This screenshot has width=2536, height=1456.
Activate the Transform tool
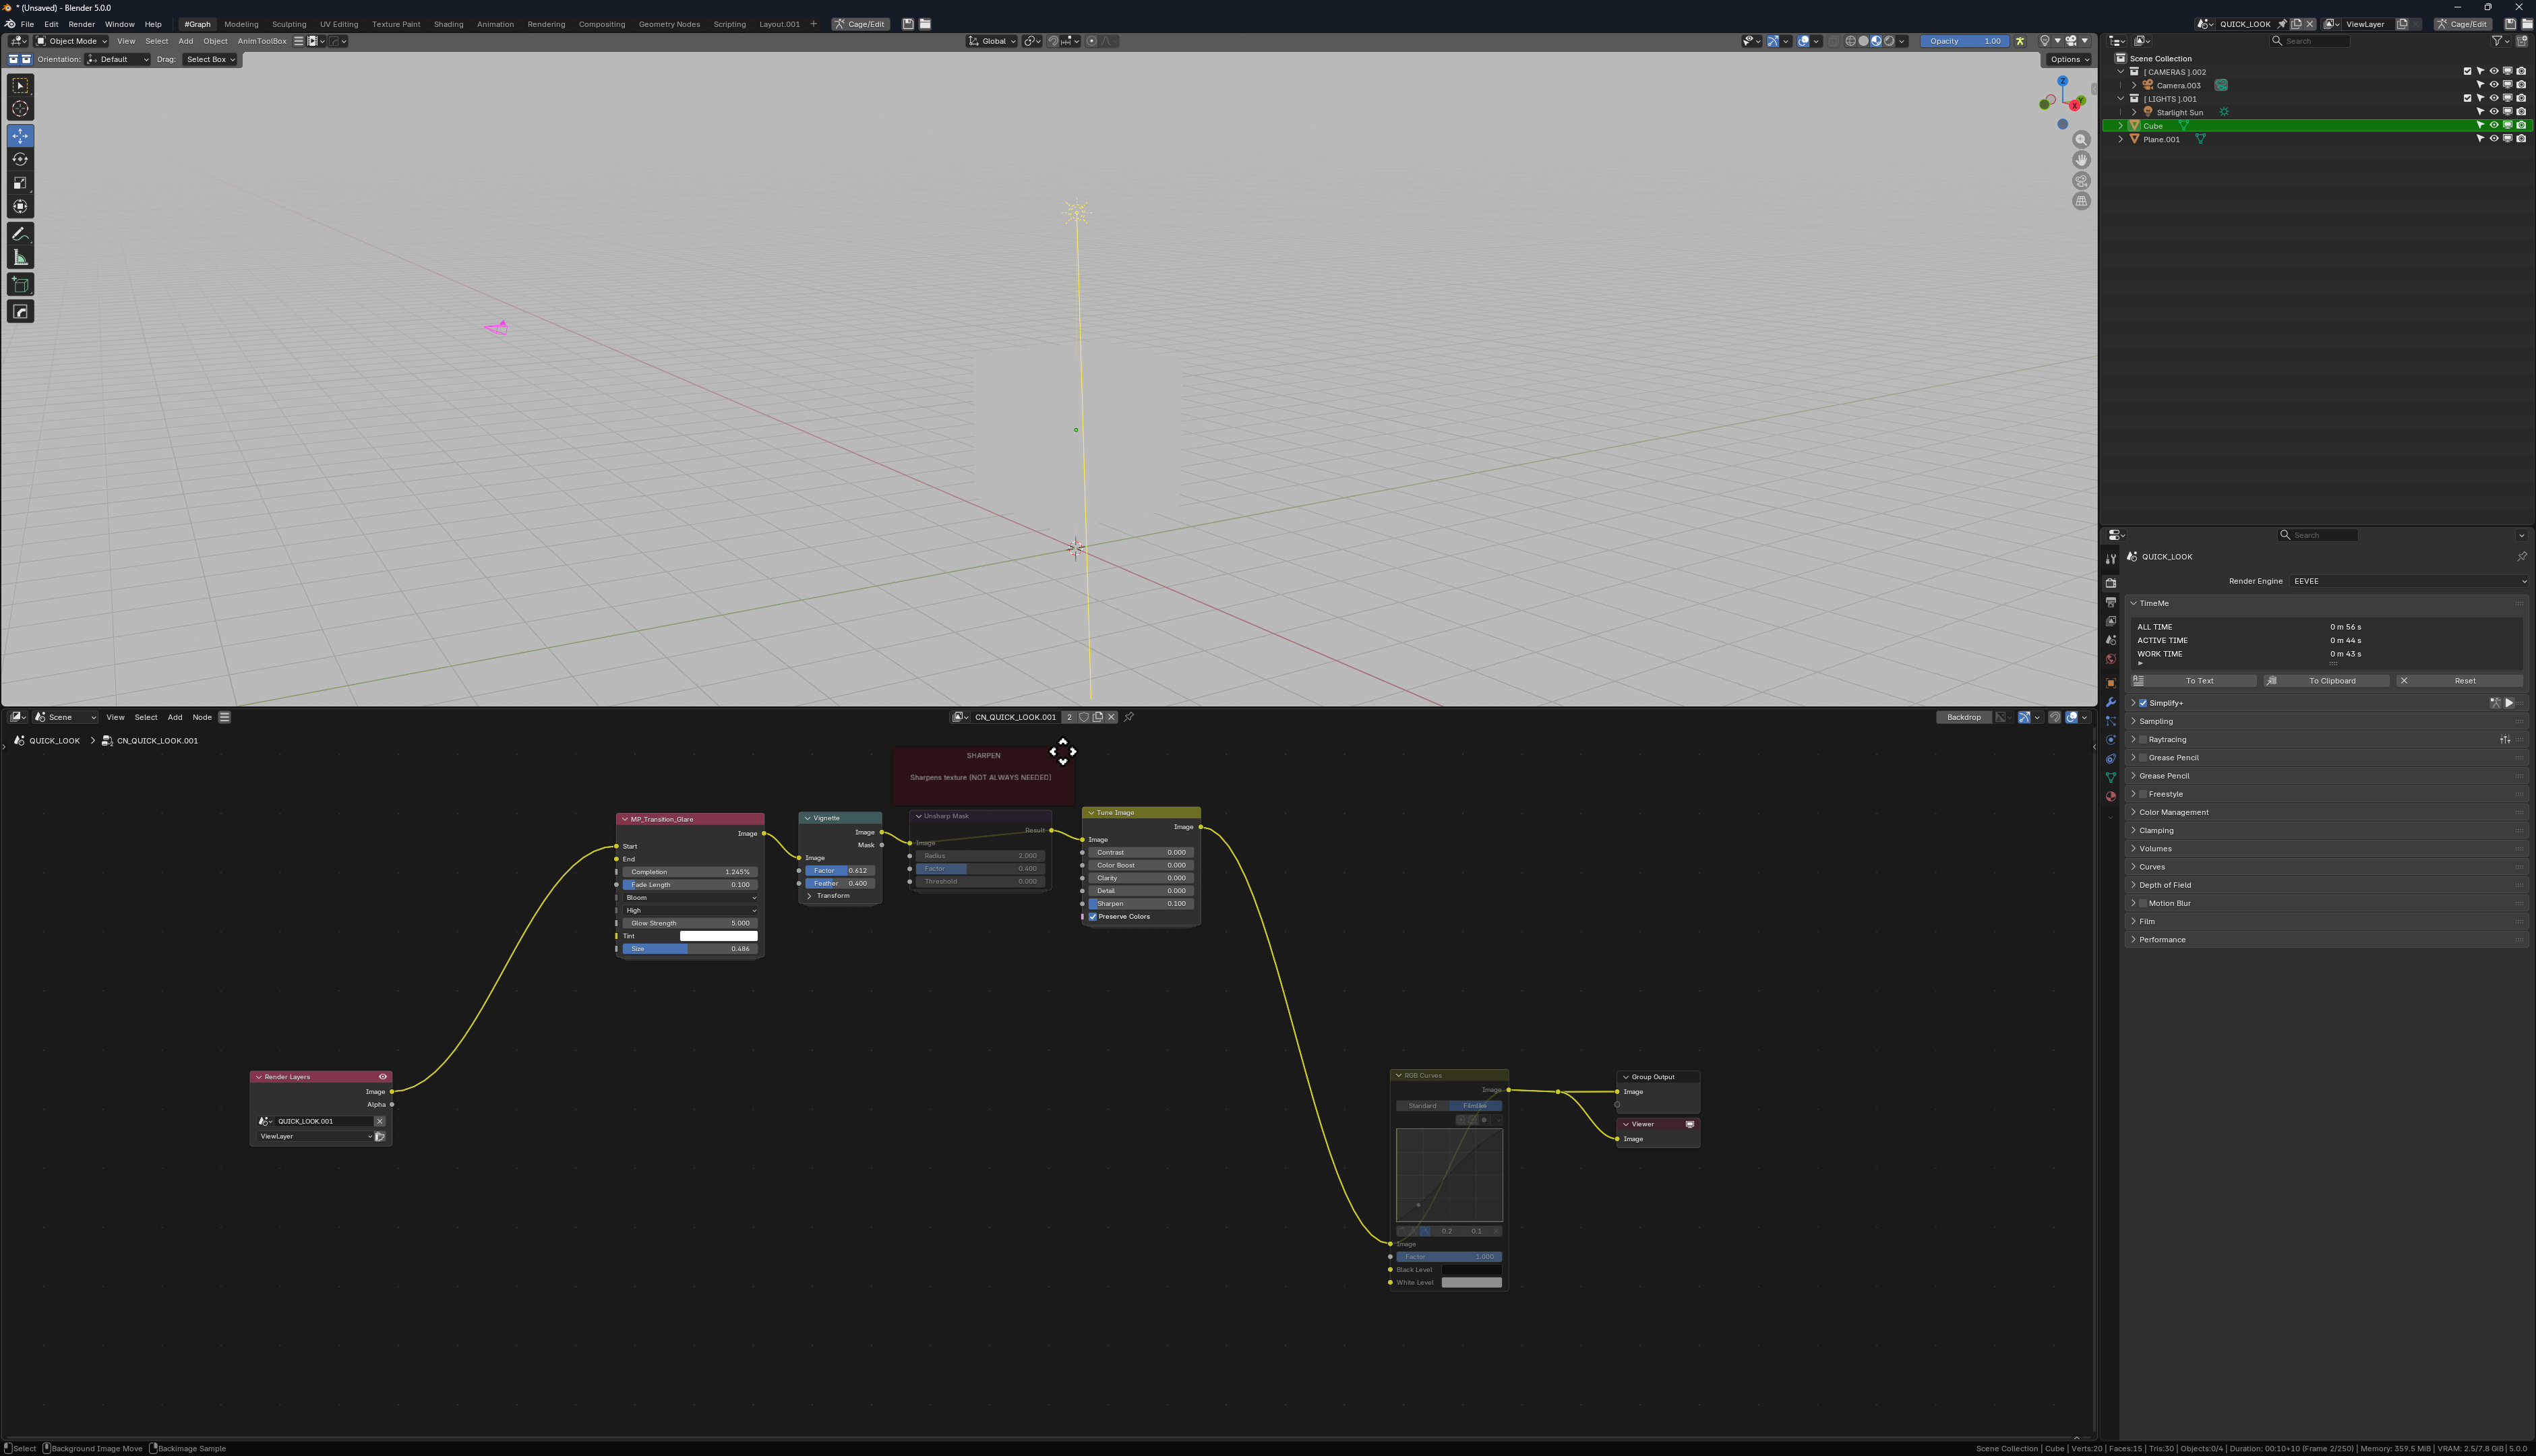[20, 207]
